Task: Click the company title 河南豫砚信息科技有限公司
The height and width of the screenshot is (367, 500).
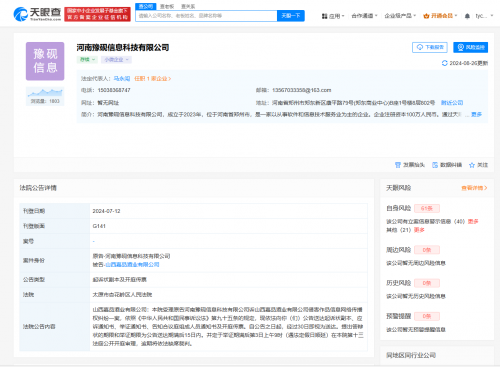Action: pyautogui.click(x=123, y=48)
